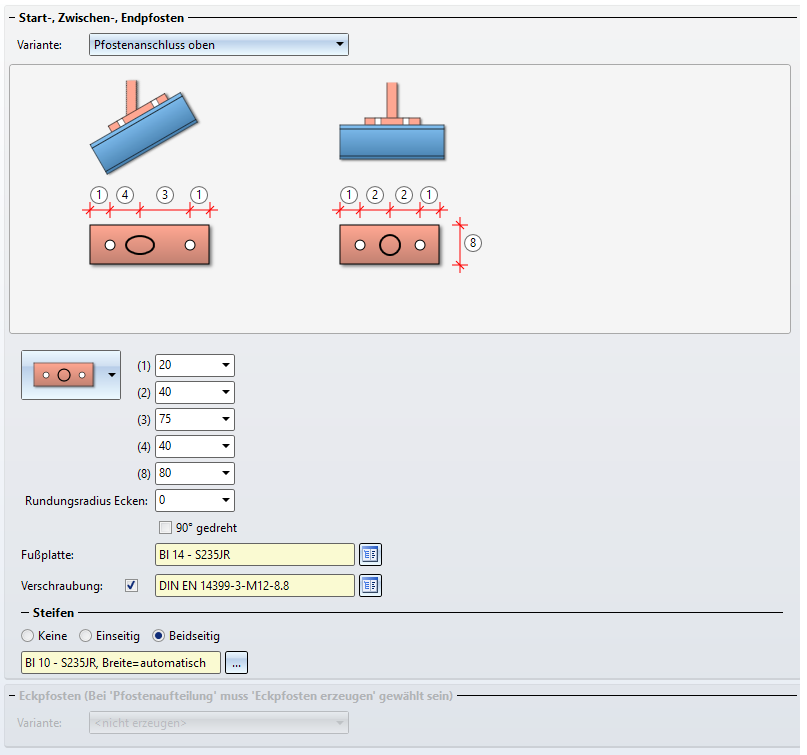Expand the dropdown for dimension (3)
Image resolution: width=807 pixels, height=755 pixels.
point(226,419)
